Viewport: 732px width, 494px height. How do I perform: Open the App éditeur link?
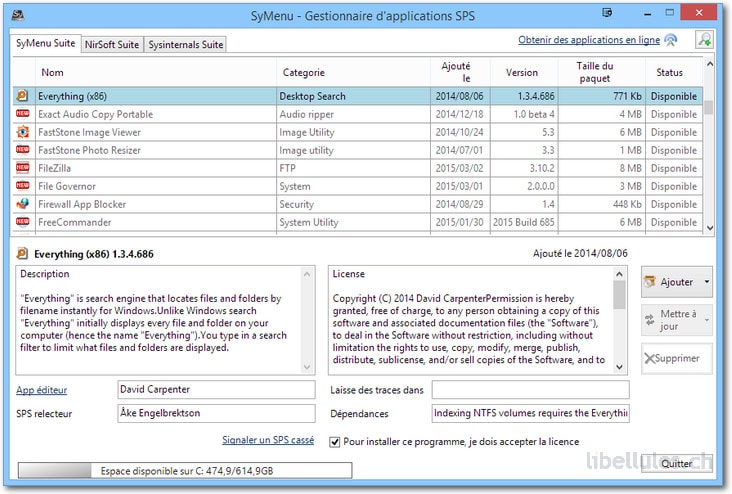(x=42, y=390)
